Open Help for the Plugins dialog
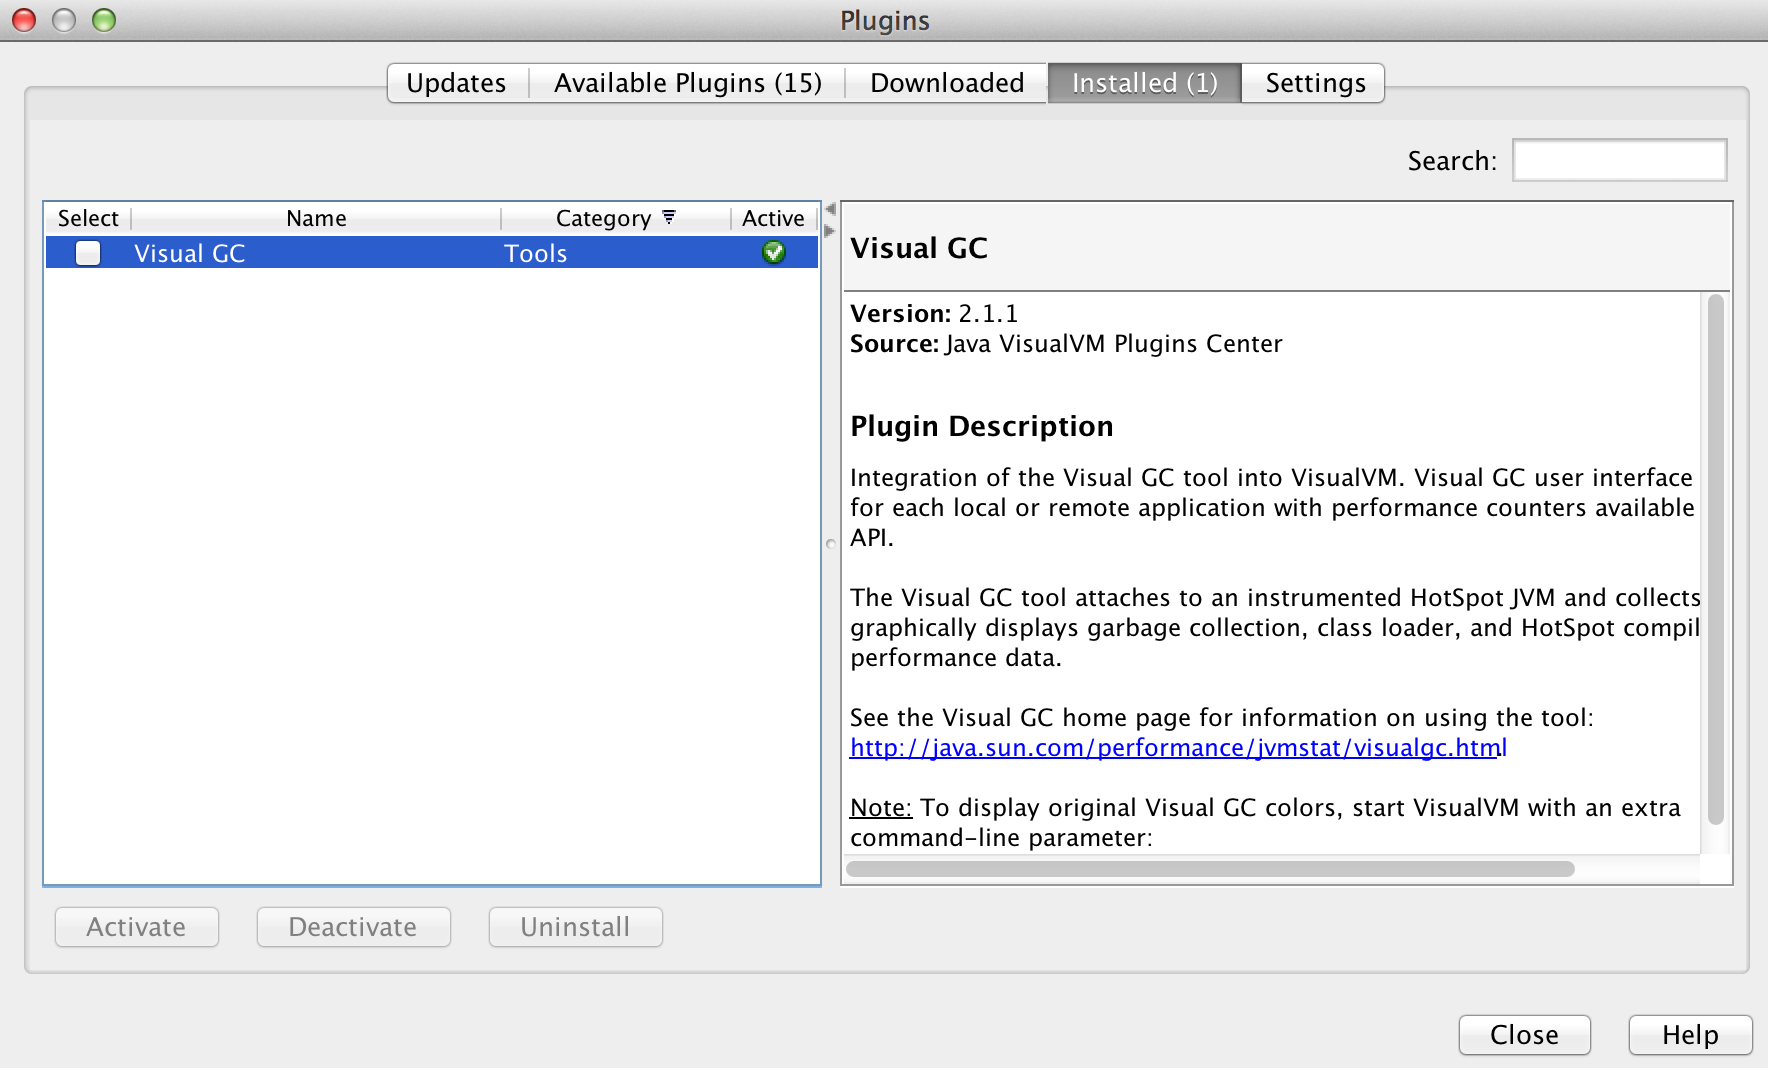The image size is (1768, 1068). (x=1689, y=1035)
